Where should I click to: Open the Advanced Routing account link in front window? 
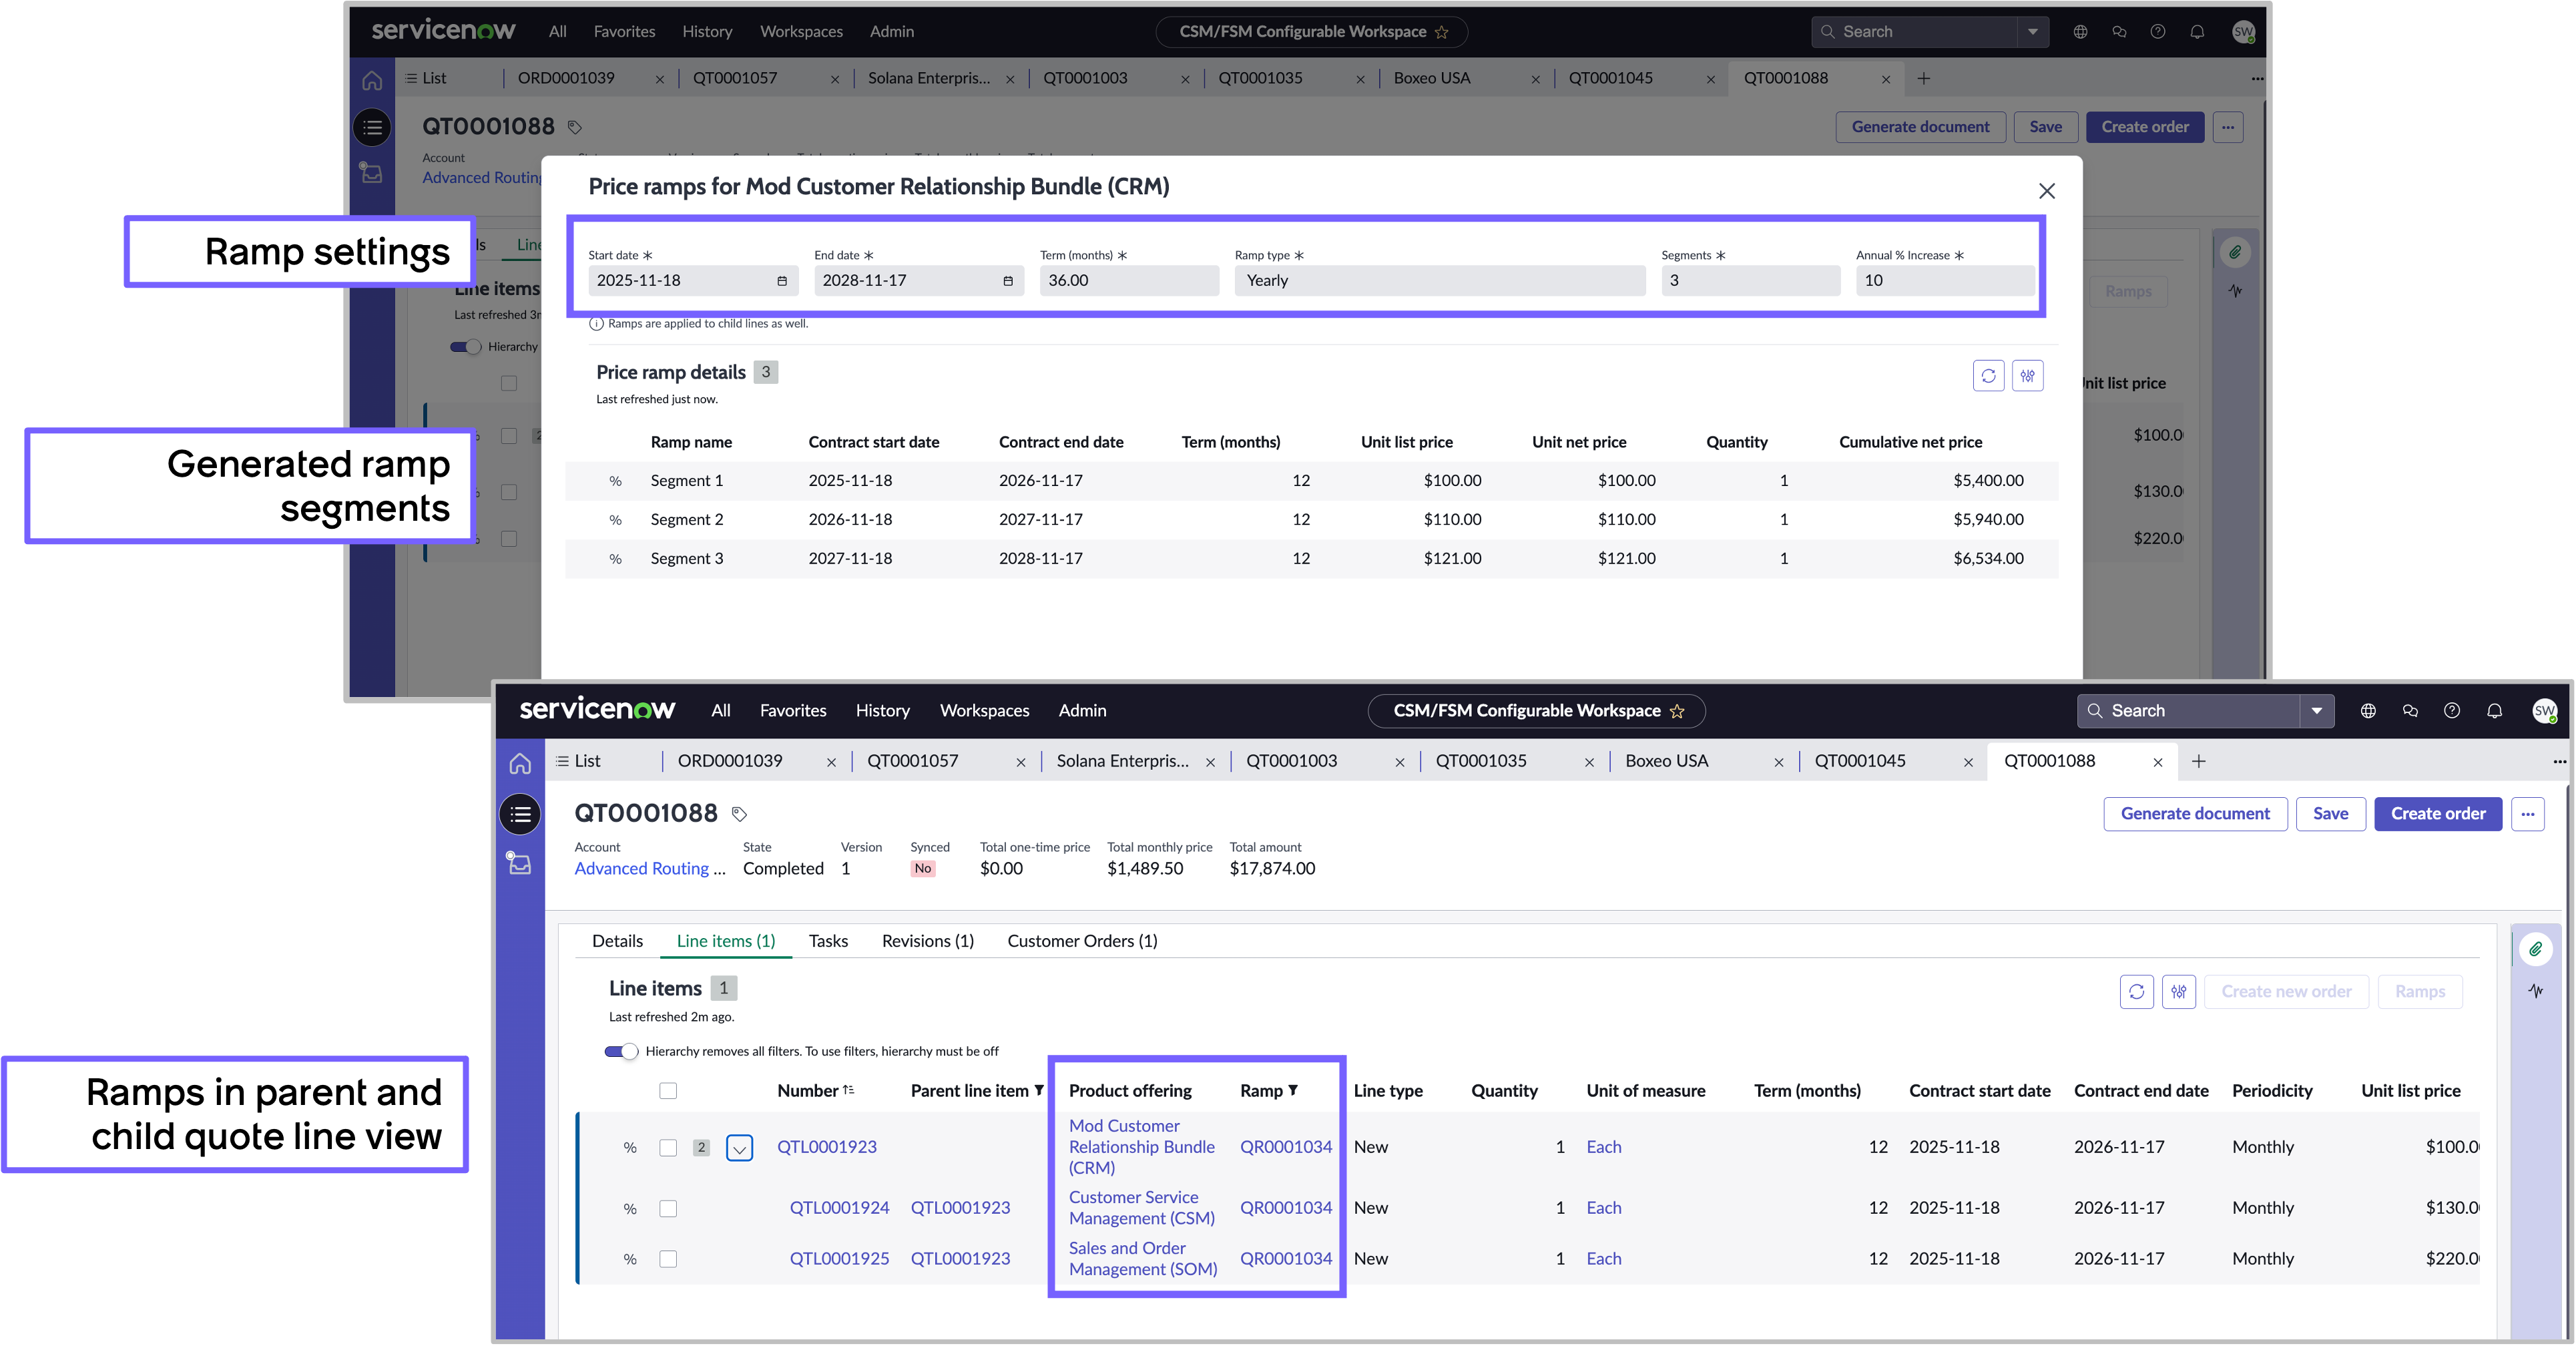click(649, 869)
